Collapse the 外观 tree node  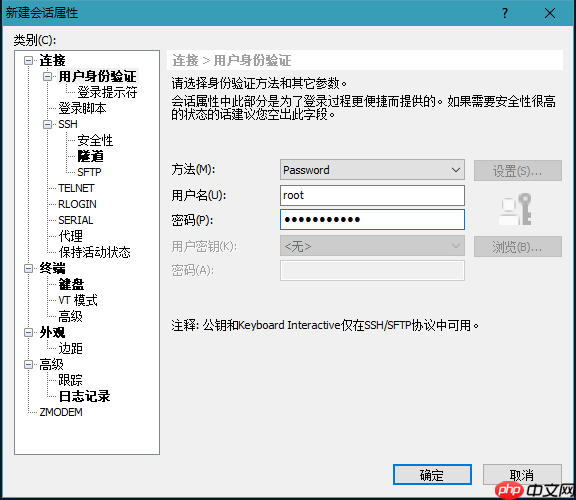click(x=28, y=332)
